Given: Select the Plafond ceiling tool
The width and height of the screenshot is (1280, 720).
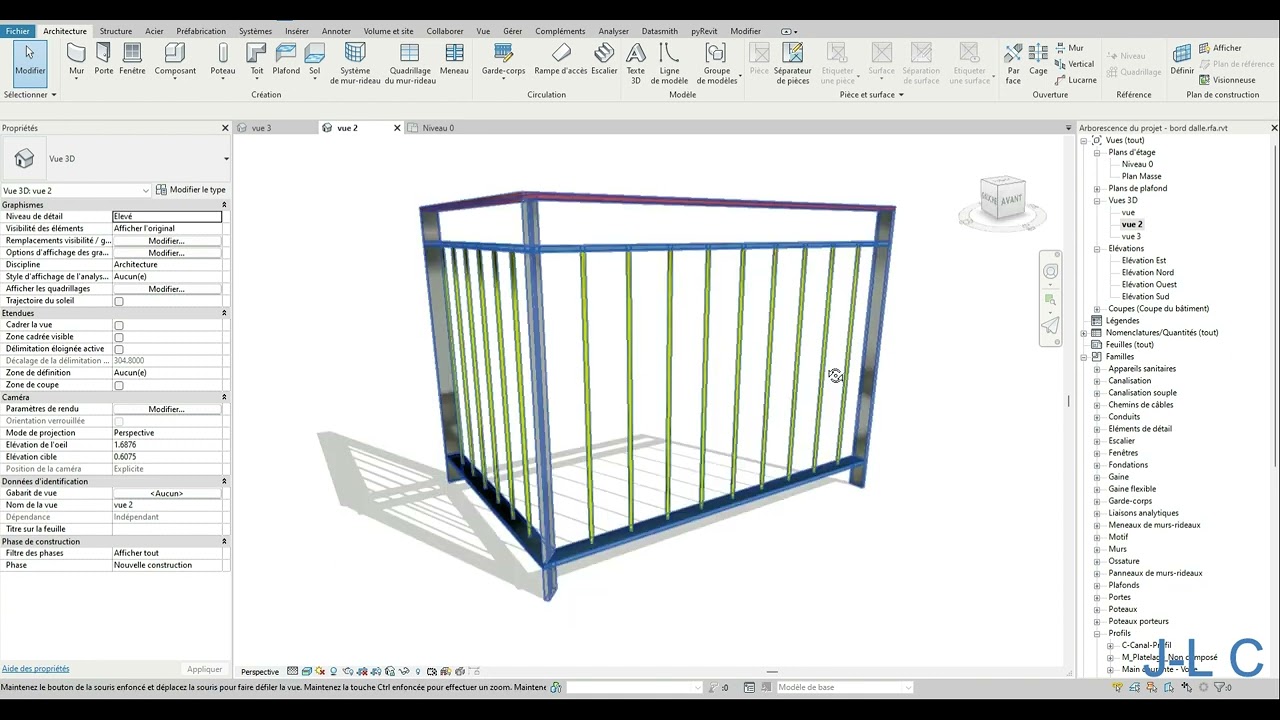Looking at the screenshot, I should click(x=286, y=60).
